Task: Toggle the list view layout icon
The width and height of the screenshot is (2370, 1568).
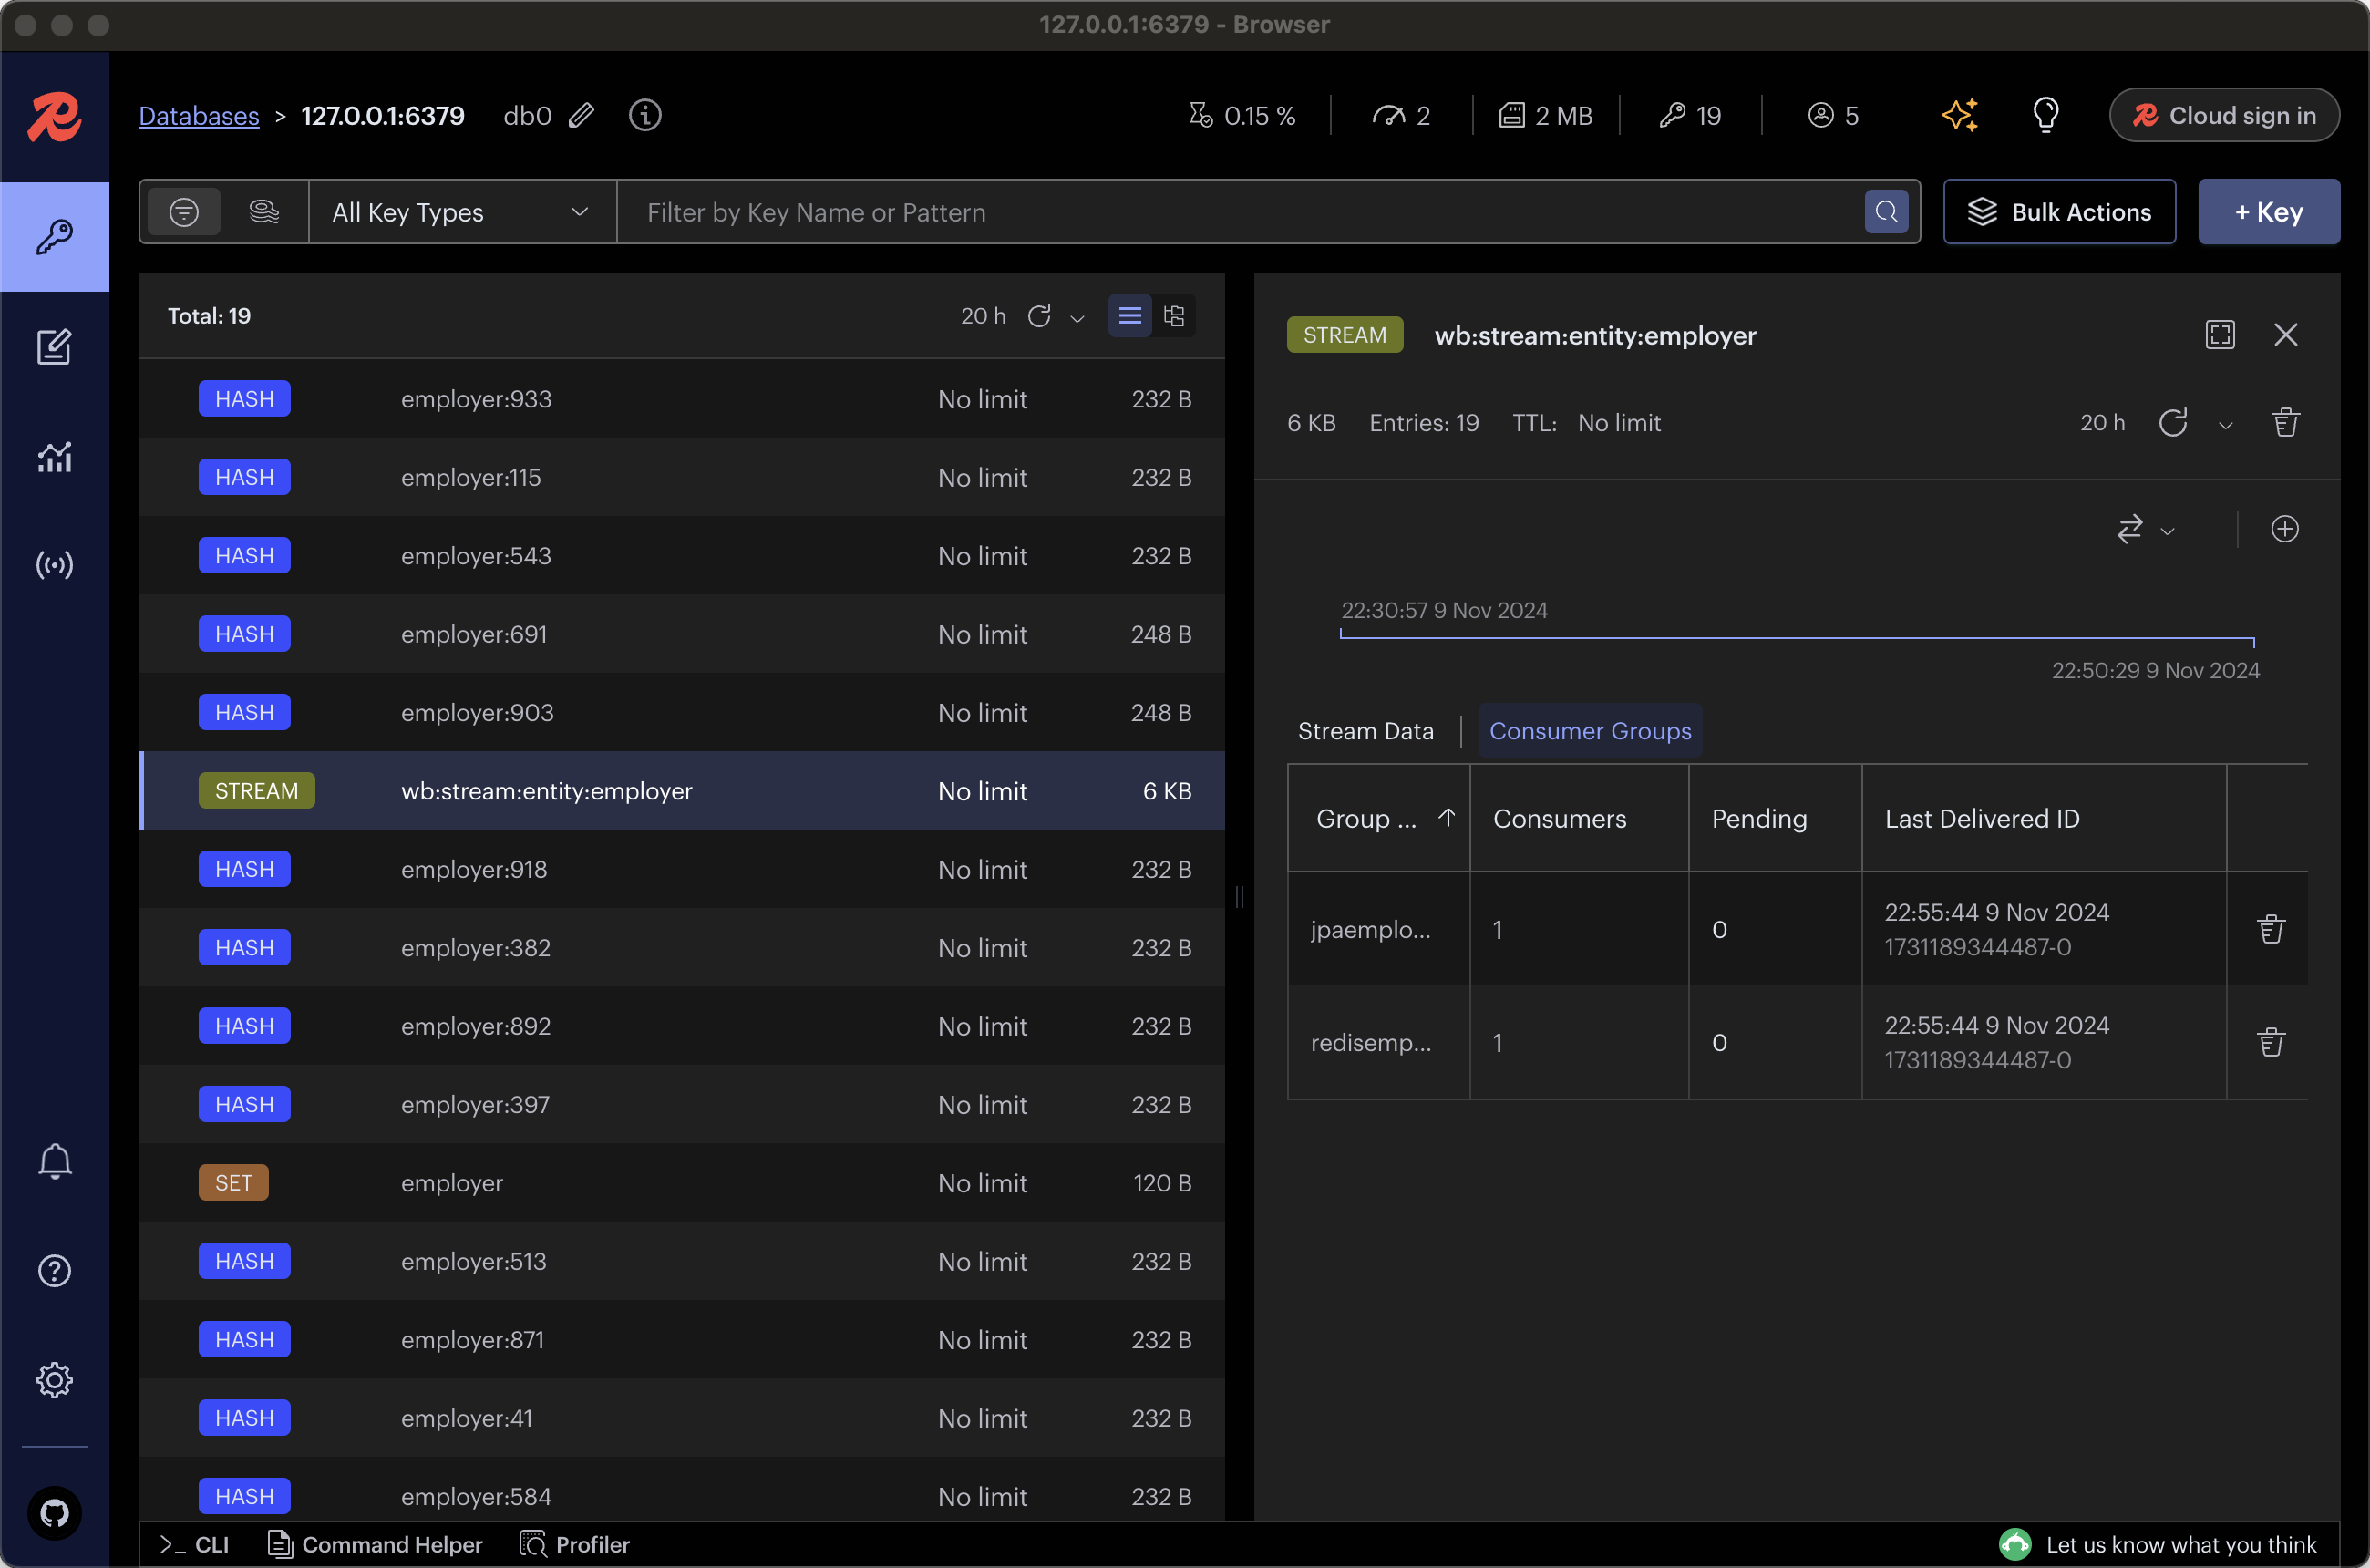Action: pos(1128,315)
